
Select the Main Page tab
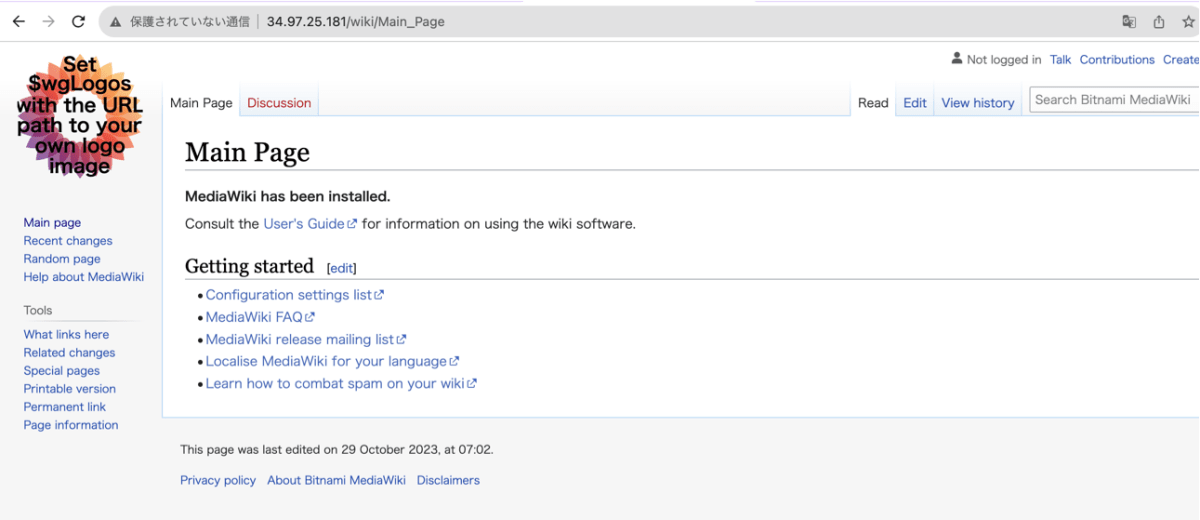pyautogui.click(x=201, y=102)
